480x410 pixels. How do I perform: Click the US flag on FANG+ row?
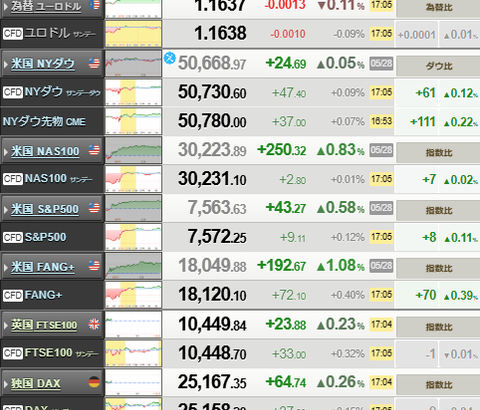[94, 266]
